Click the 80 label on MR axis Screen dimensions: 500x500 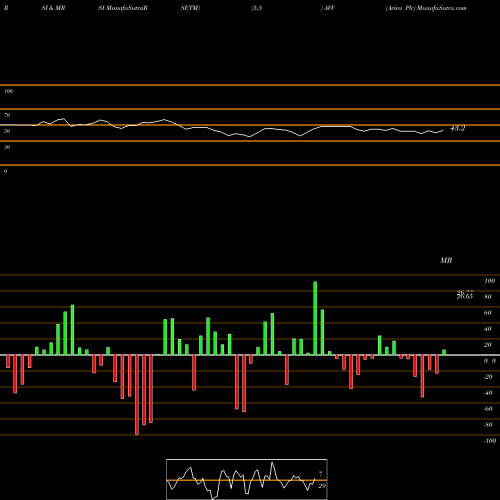[x=488, y=297]
